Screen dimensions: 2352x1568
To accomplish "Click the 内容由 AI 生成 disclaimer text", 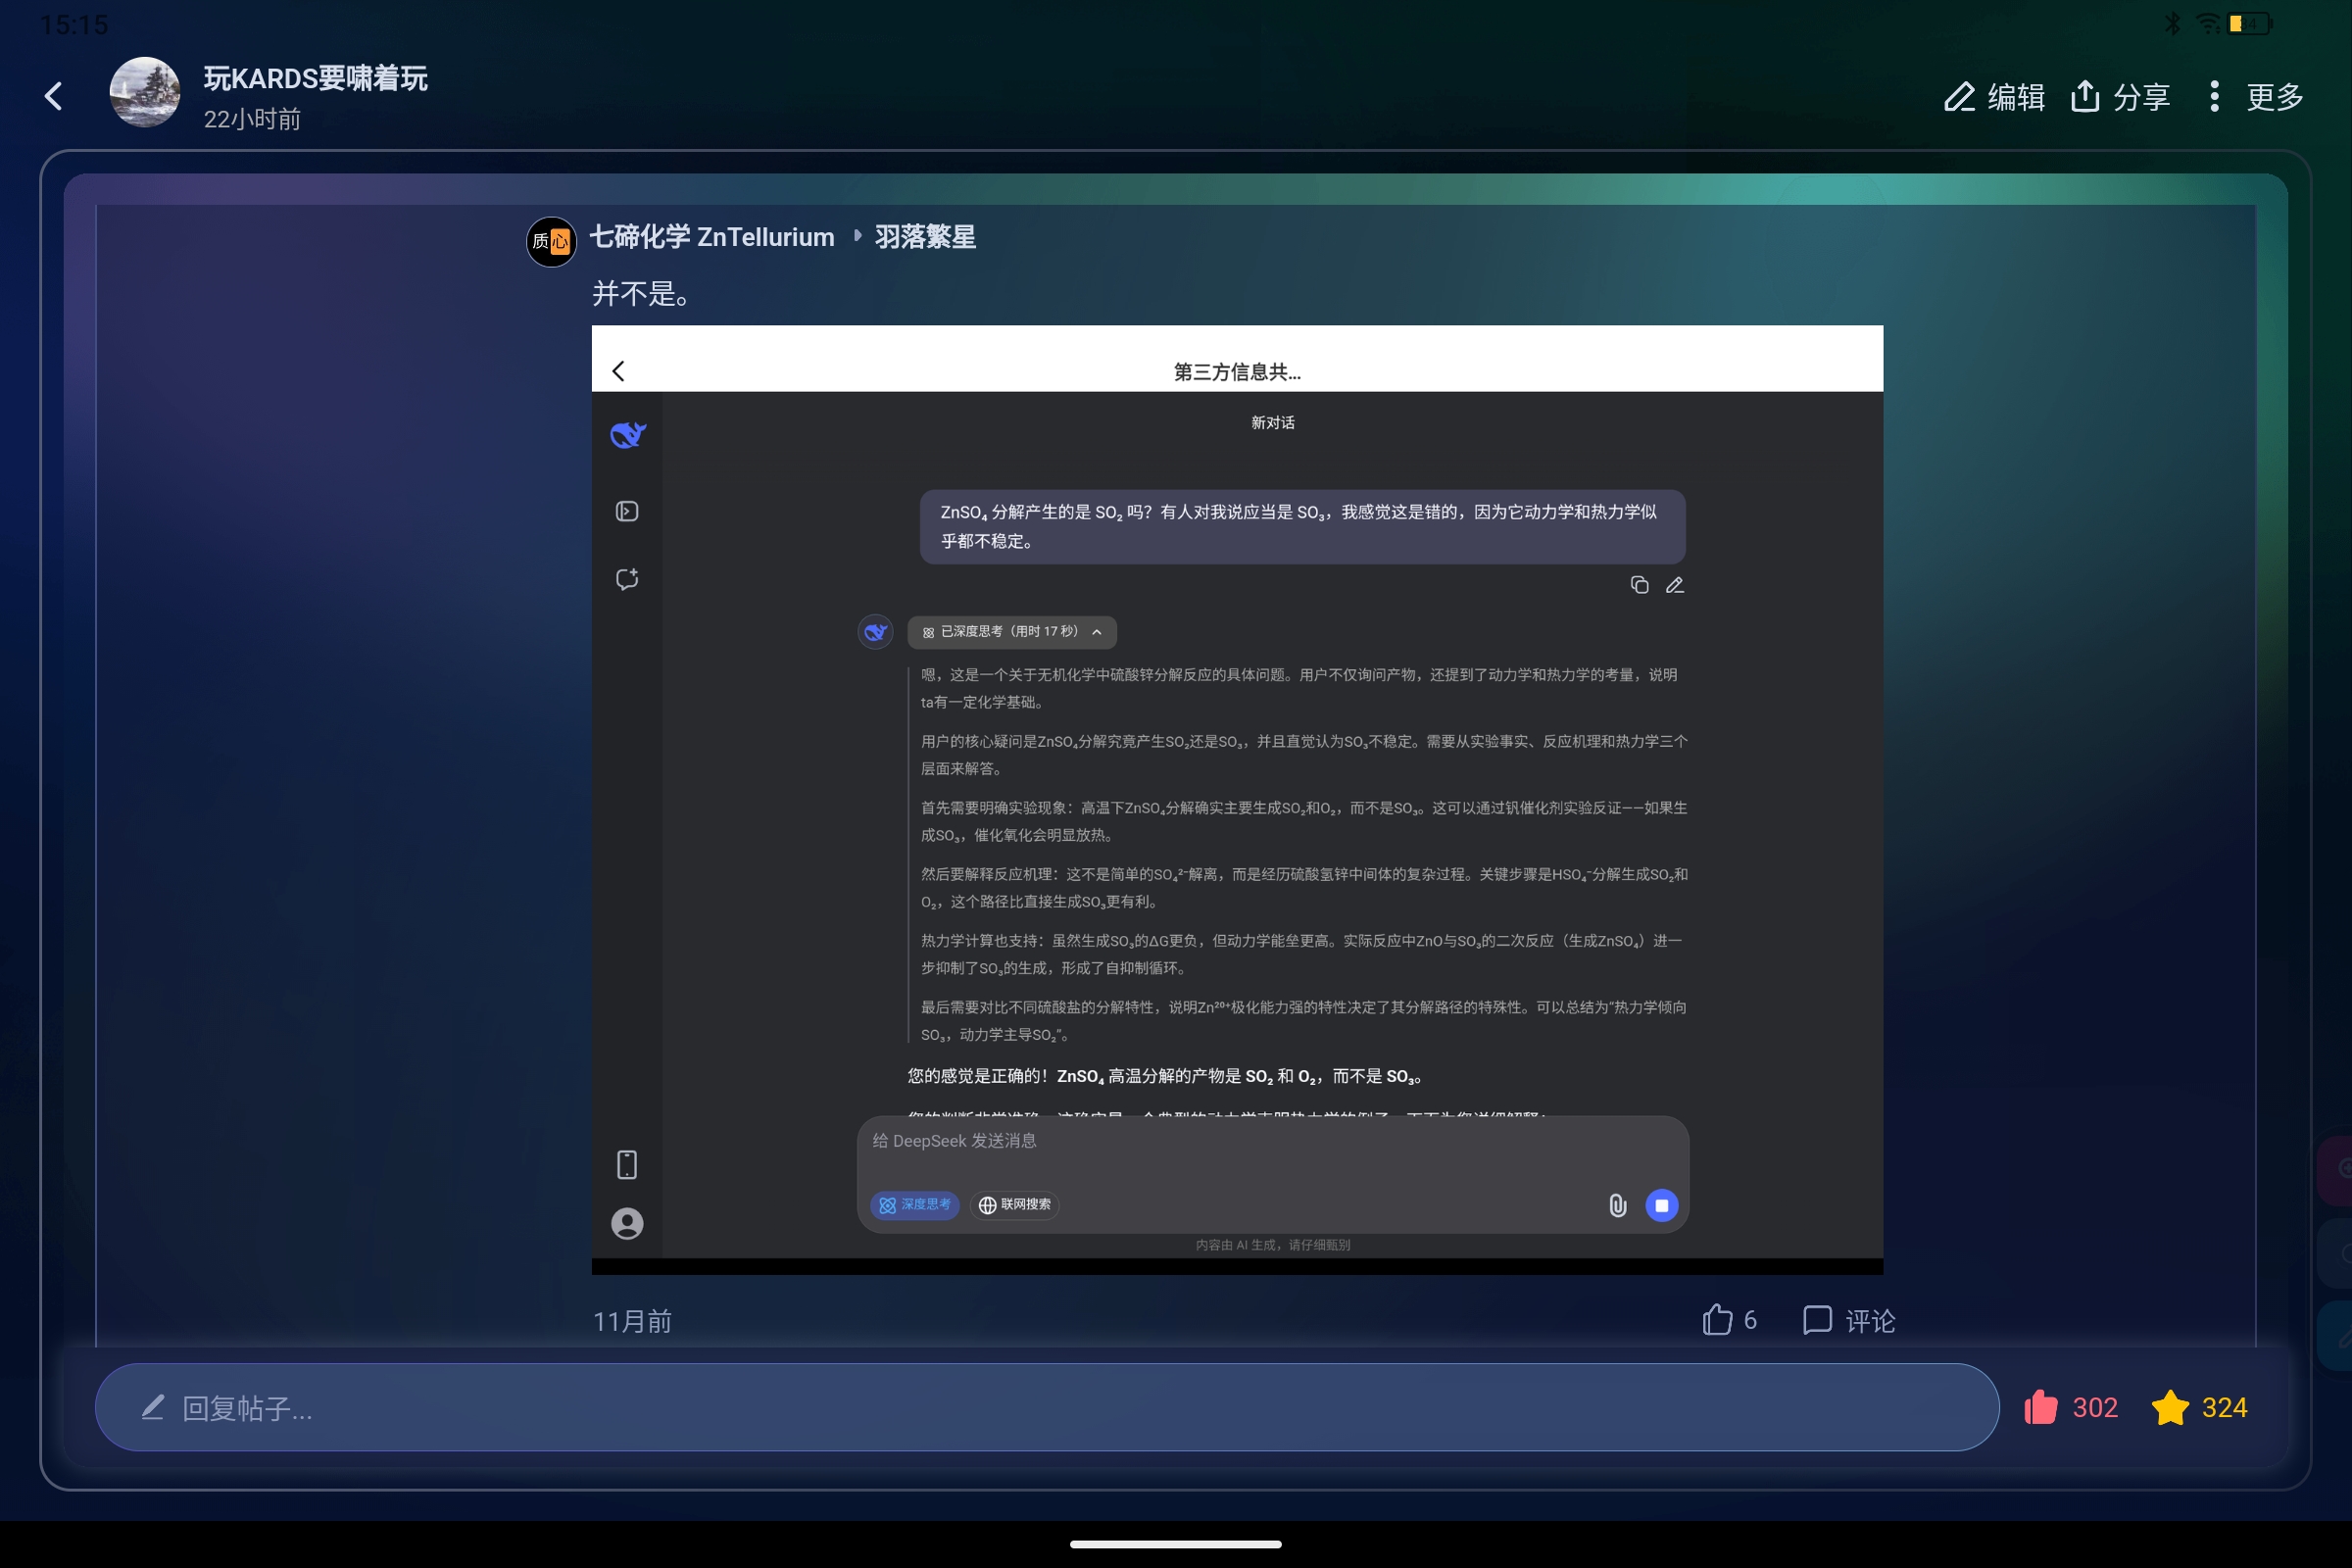I will (1273, 1246).
